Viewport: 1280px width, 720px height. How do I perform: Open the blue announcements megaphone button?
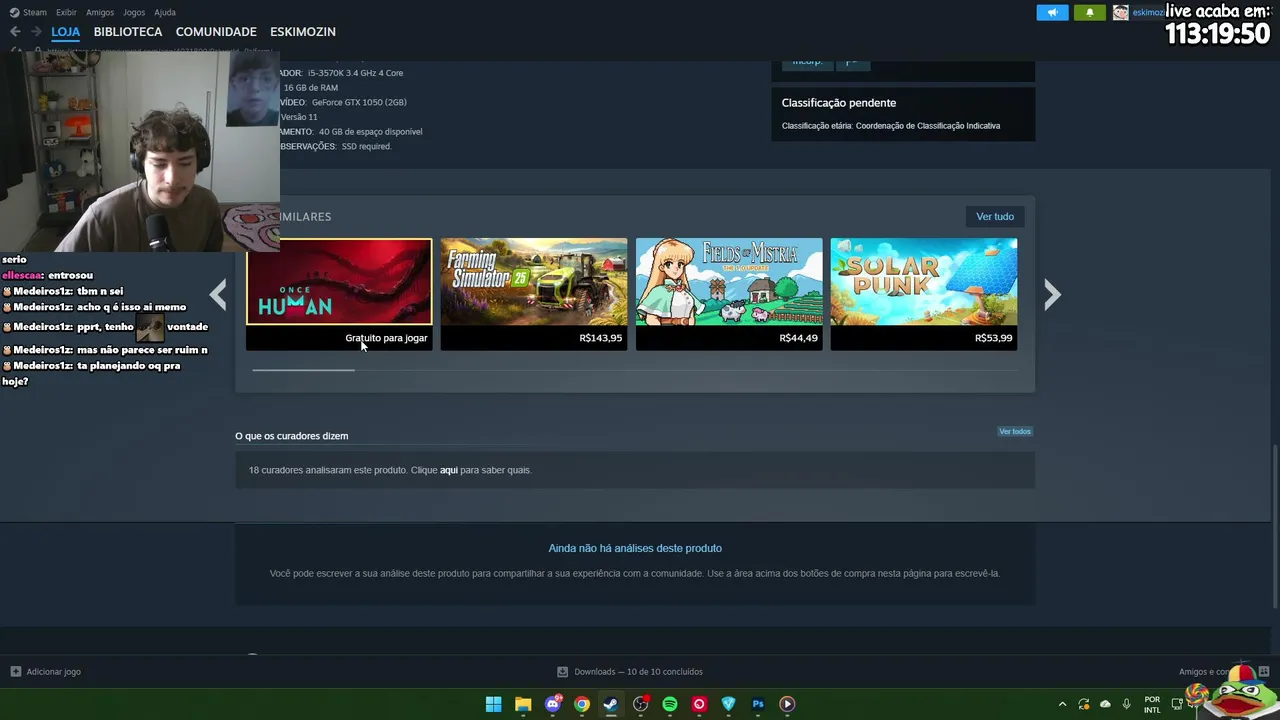pos(1052,12)
